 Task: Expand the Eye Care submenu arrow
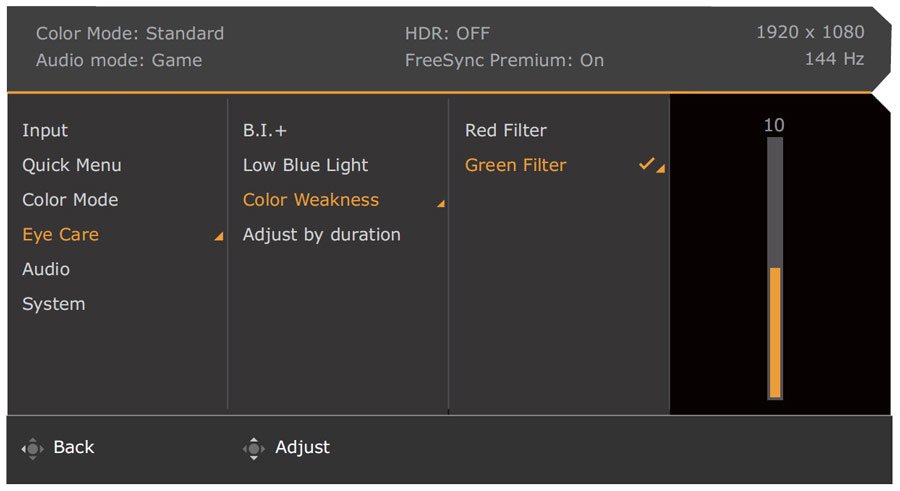(219, 236)
